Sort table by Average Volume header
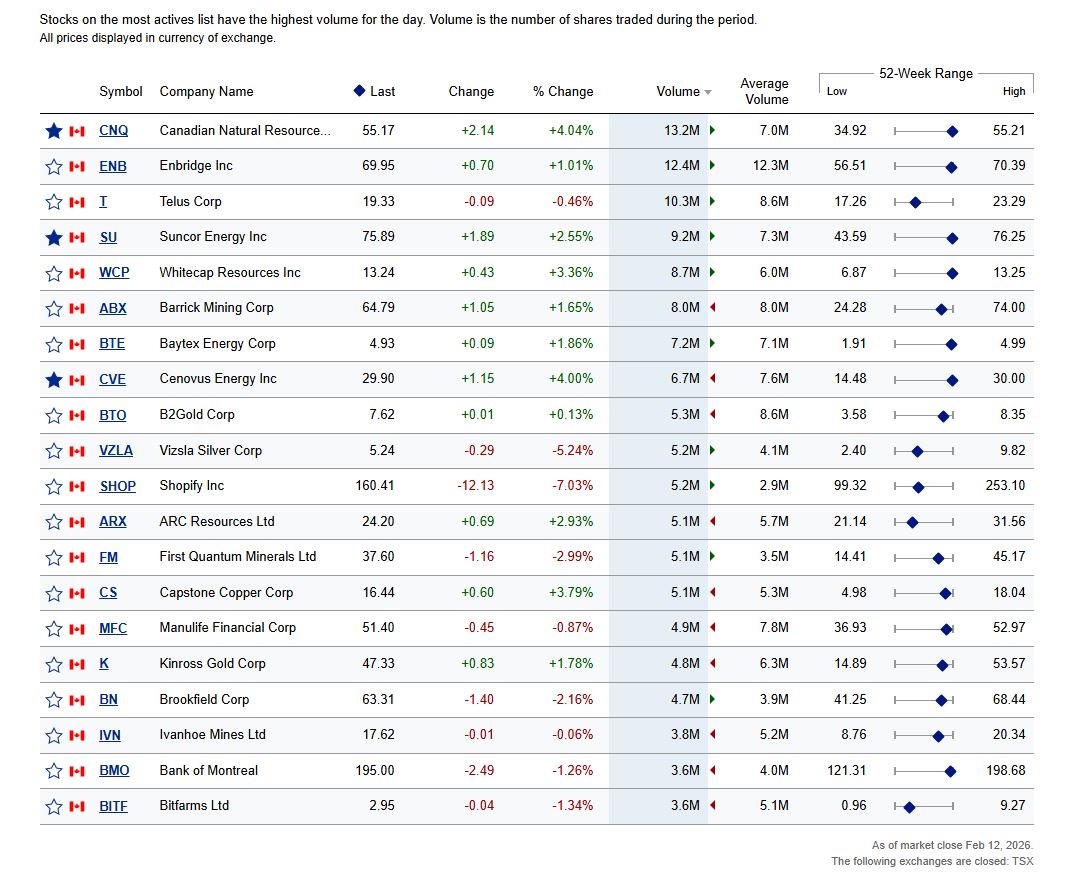This screenshot has height=874, width=1071. pos(764,91)
